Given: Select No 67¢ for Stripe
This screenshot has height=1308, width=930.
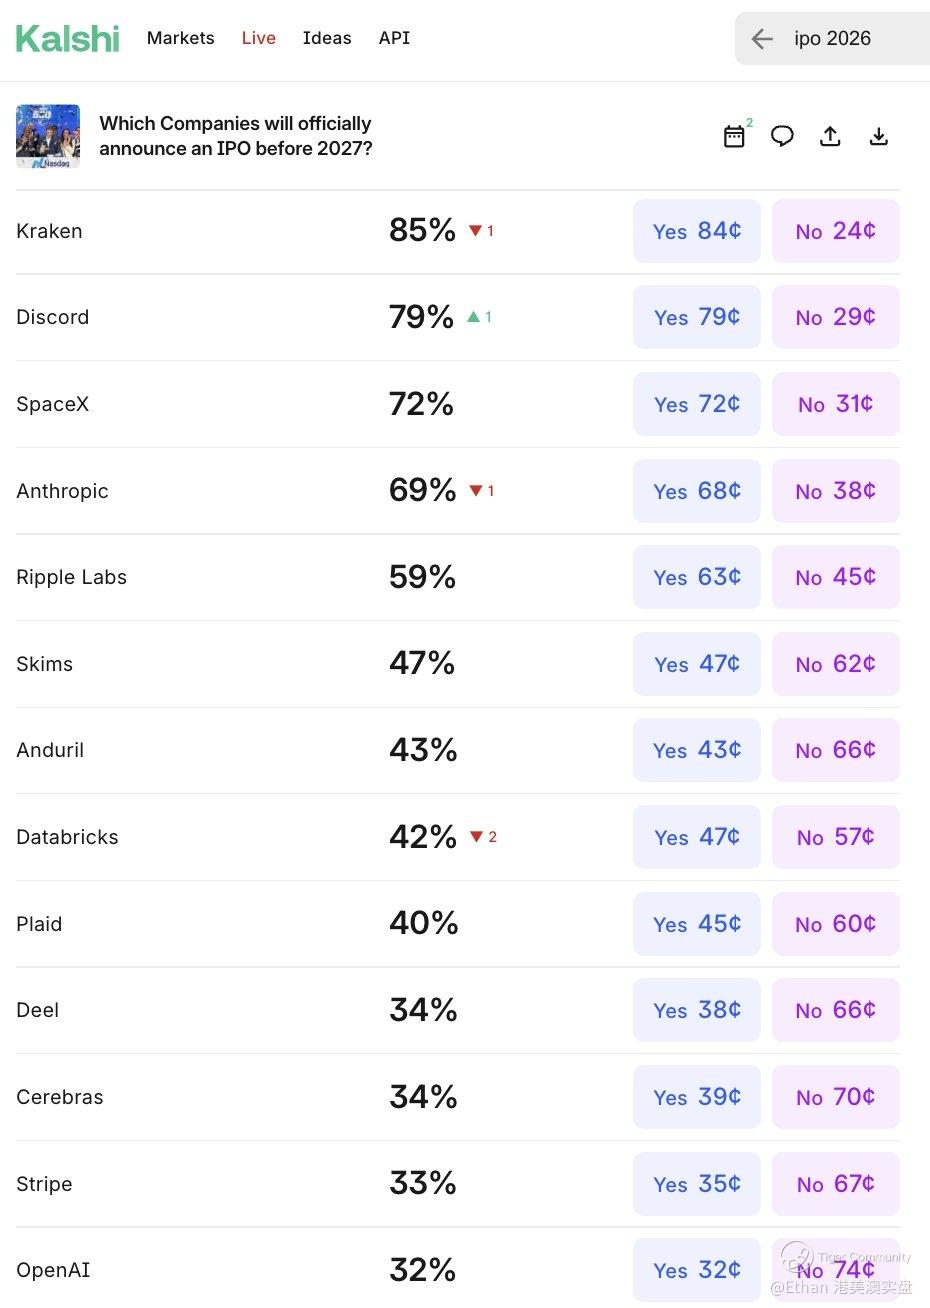Looking at the screenshot, I should click(835, 1184).
